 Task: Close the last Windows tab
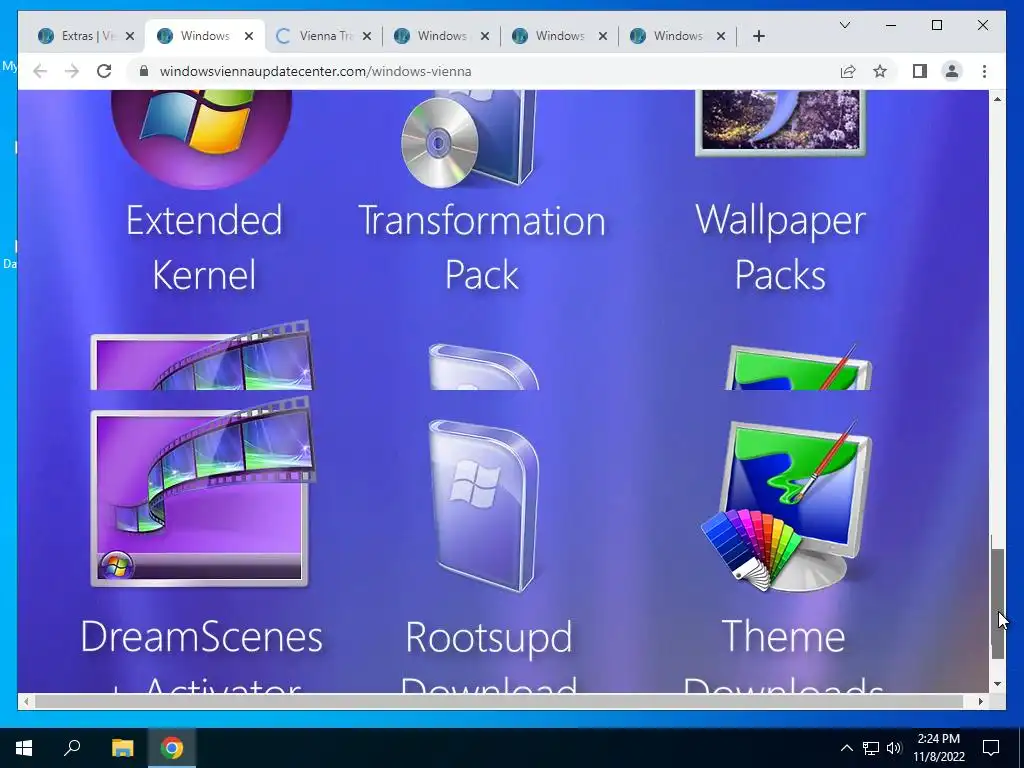pyautogui.click(x=721, y=37)
